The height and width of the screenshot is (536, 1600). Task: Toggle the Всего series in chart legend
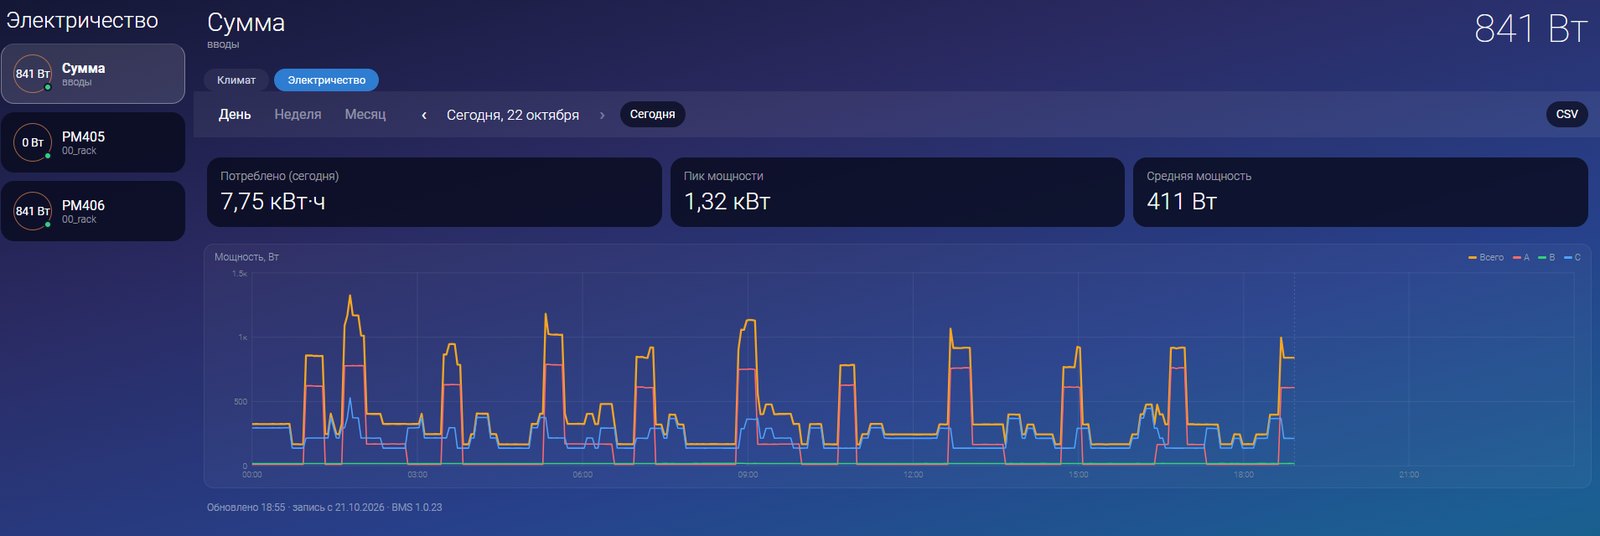(x=1486, y=258)
